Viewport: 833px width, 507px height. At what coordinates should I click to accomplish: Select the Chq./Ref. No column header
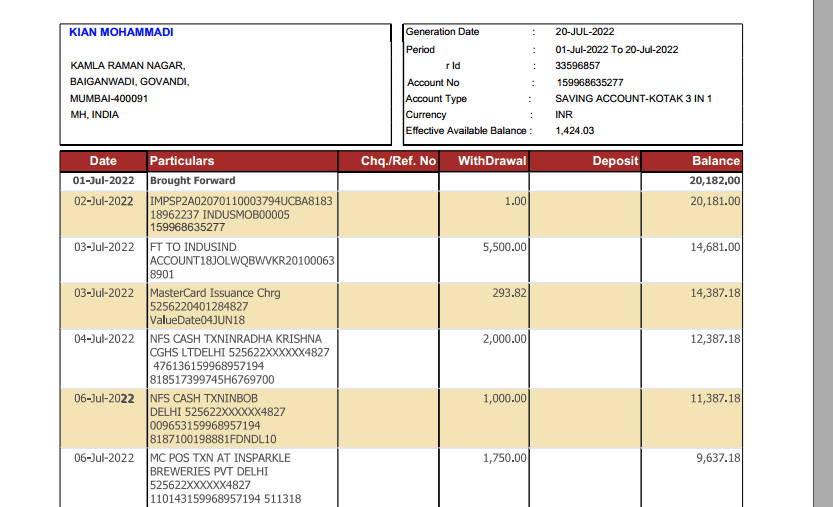[399, 161]
